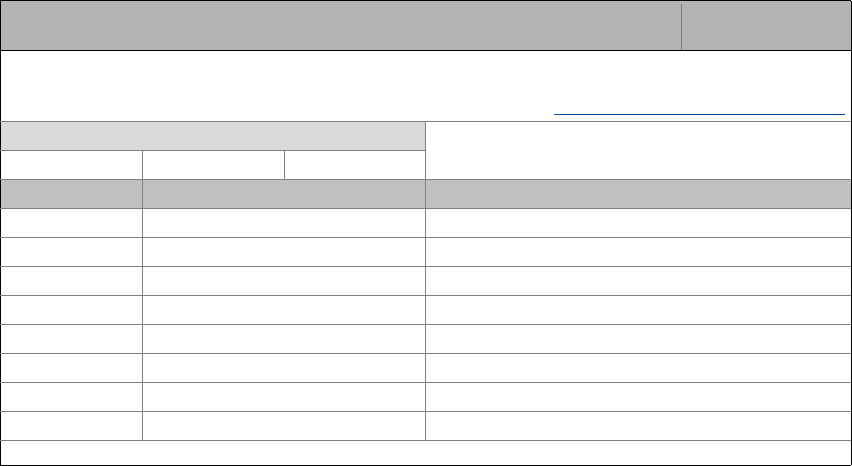The image size is (852, 466).
Task: Click first small cell under light gray bar
Action: pyautogui.click(x=72, y=165)
